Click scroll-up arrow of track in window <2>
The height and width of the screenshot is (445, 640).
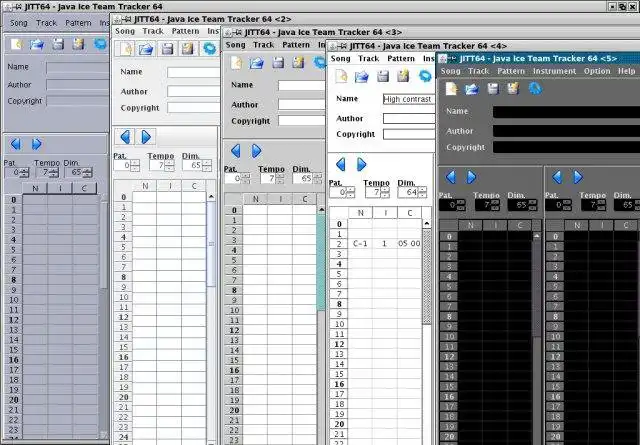[211, 197]
